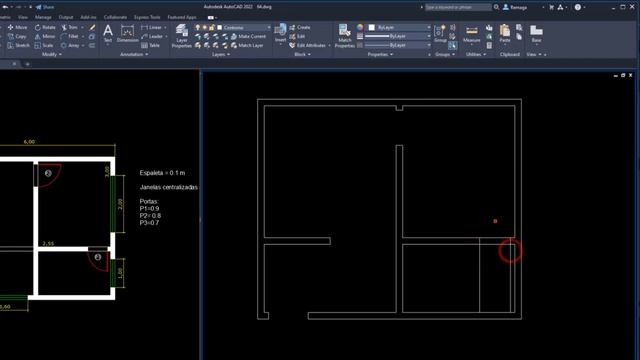
Task: Click Match Layer button
Action: [247, 45]
